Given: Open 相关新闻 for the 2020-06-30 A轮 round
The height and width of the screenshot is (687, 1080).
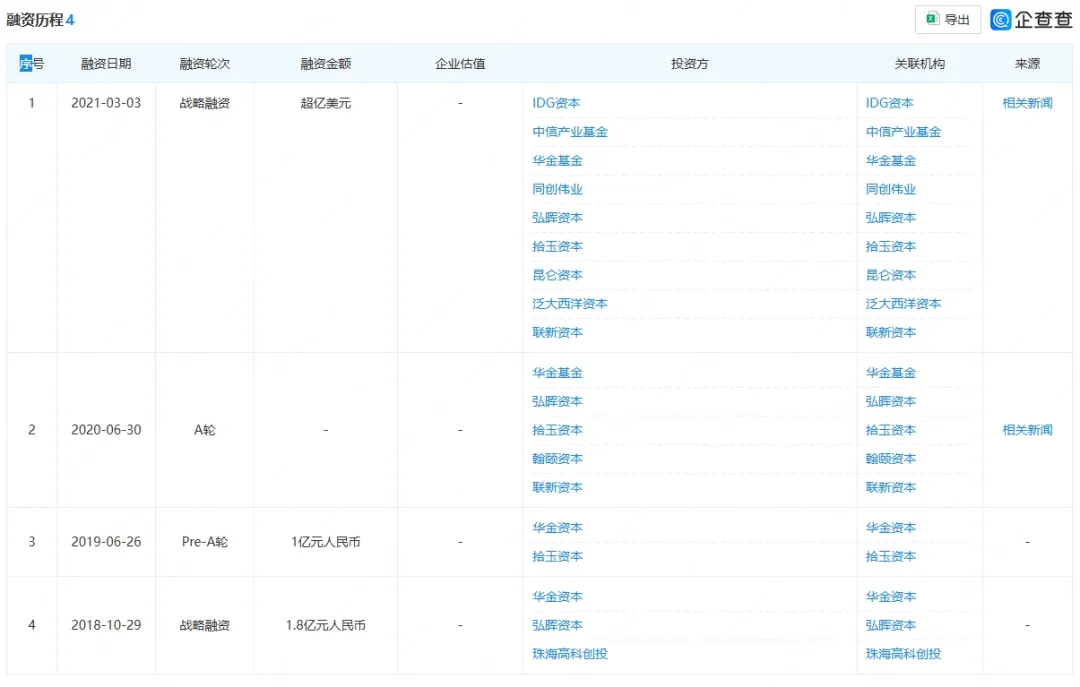Looking at the screenshot, I should [x=1027, y=430].
